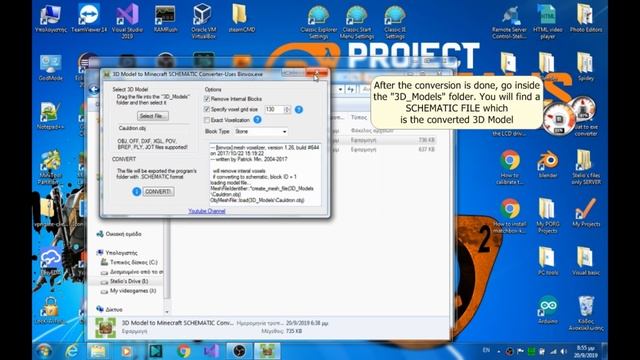Open Classic IE Settings shortcut
The width and height of the screenshot is (640, 360).
coord(395,21)
